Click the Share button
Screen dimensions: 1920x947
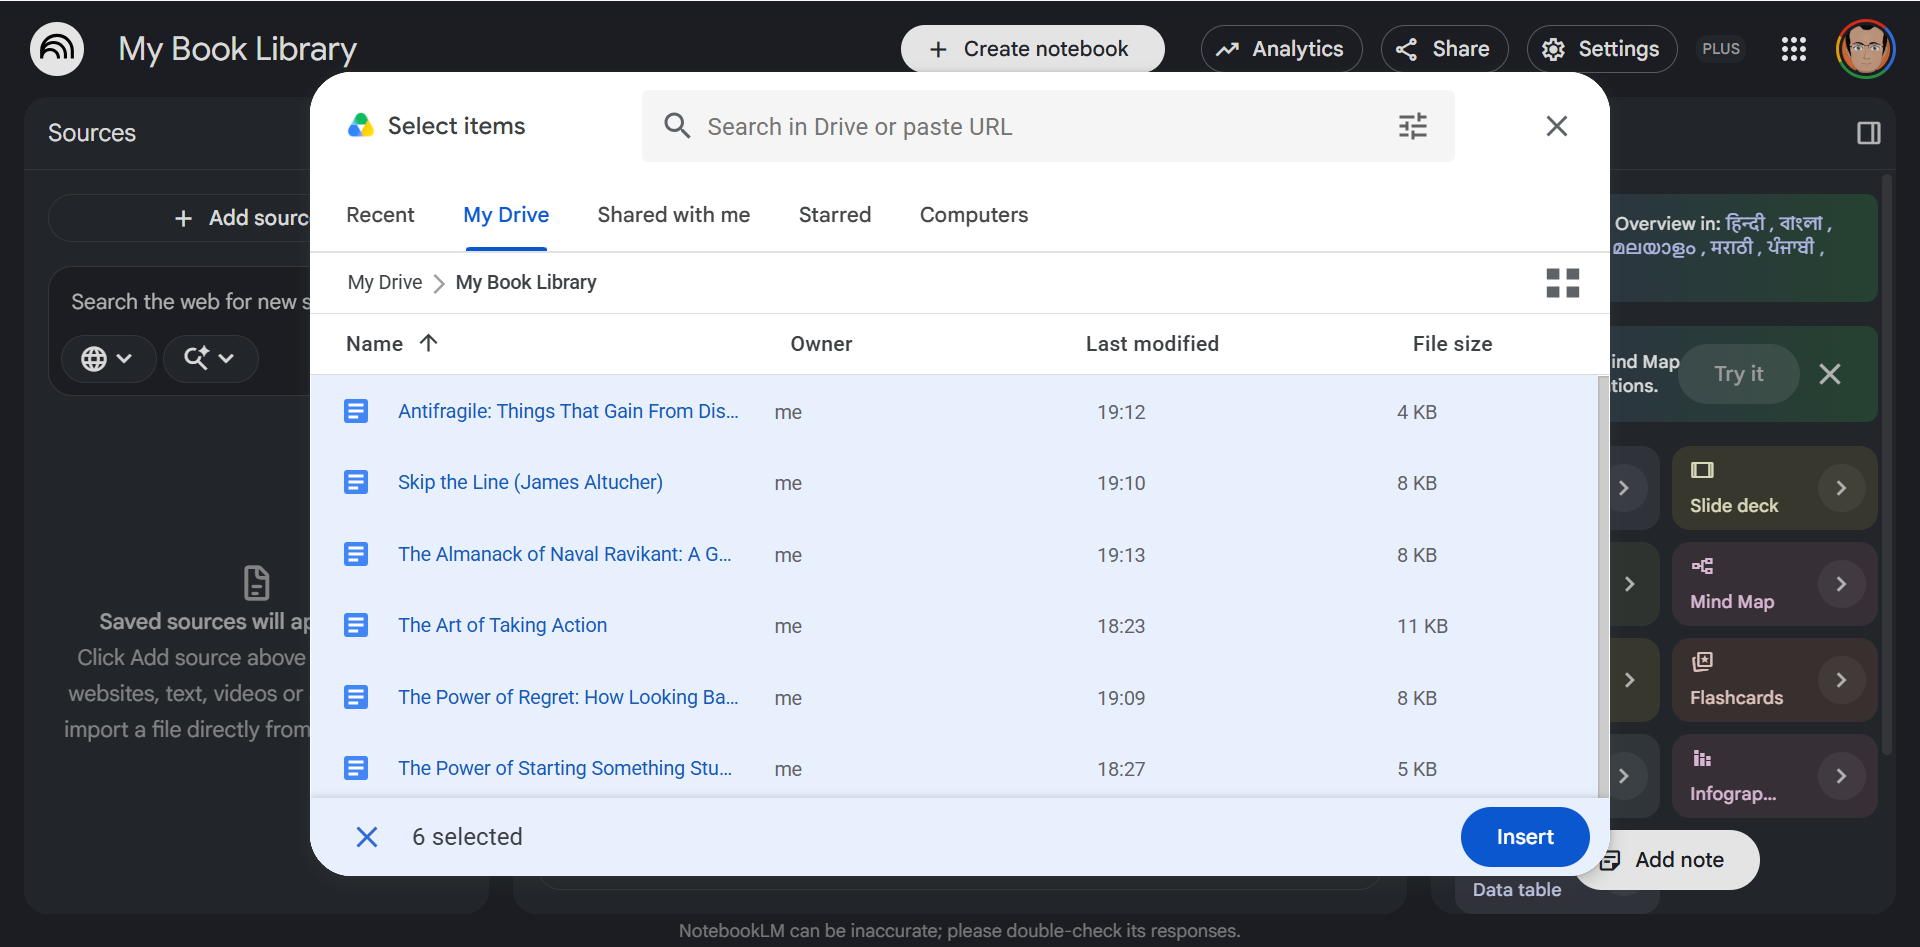(x=1444, y=49)
